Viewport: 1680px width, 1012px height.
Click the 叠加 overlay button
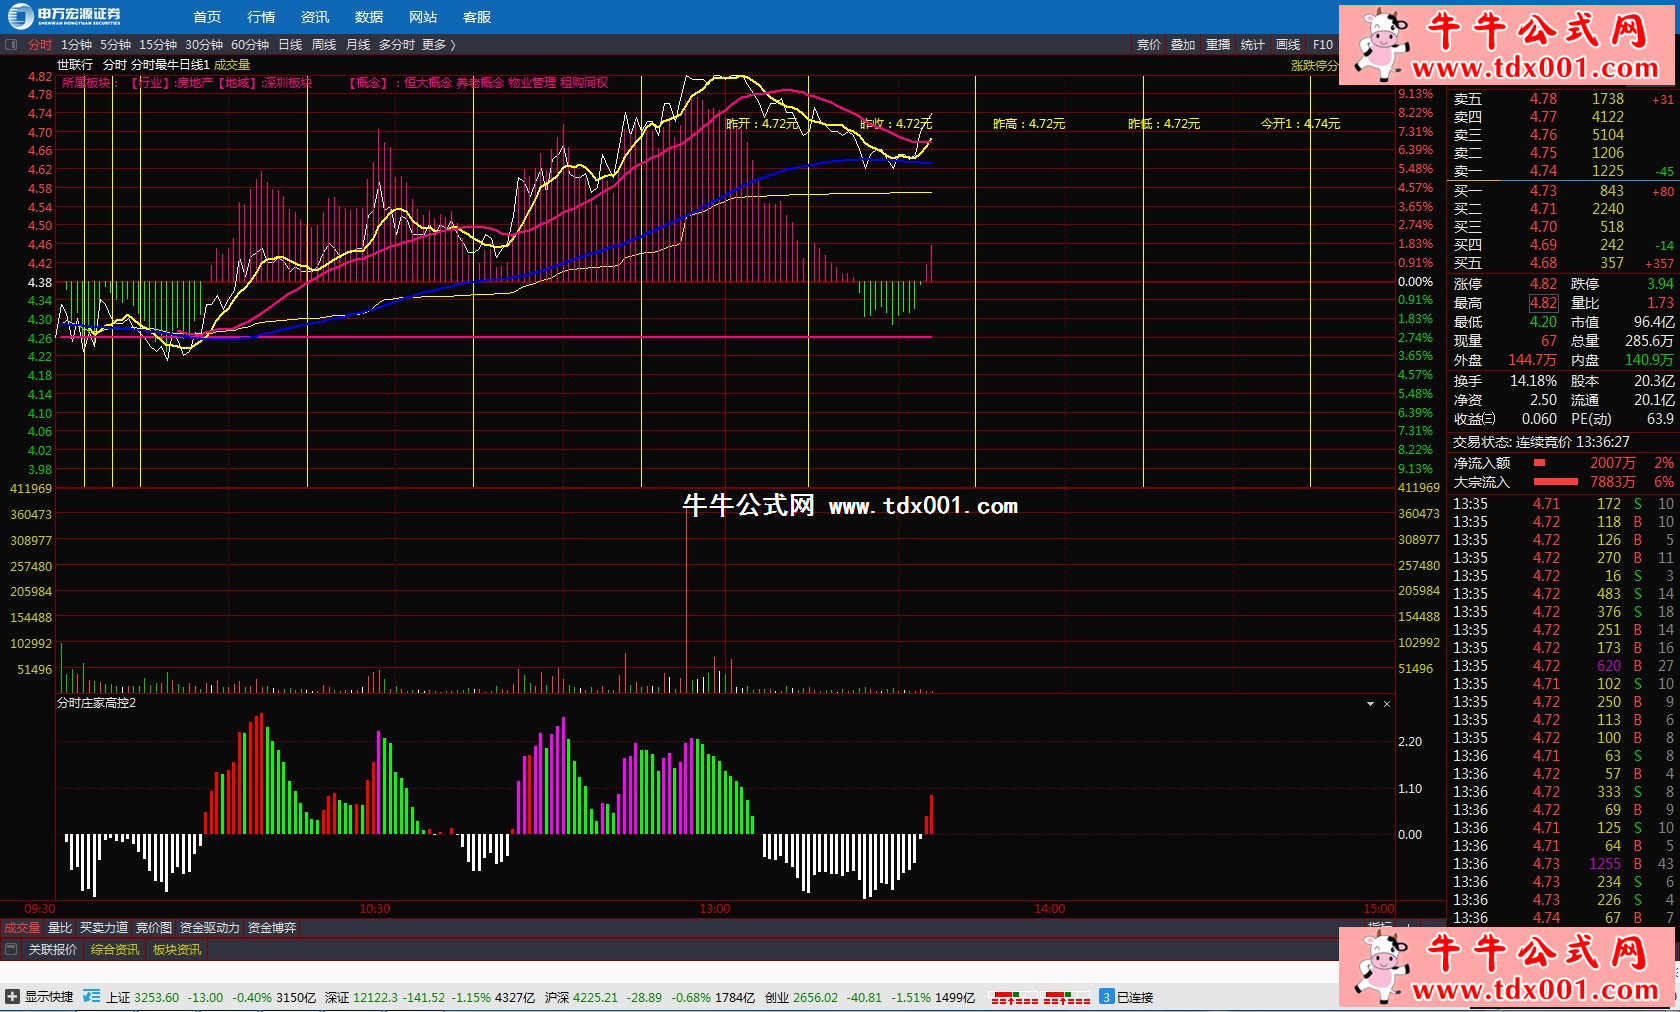point(1183,45)
